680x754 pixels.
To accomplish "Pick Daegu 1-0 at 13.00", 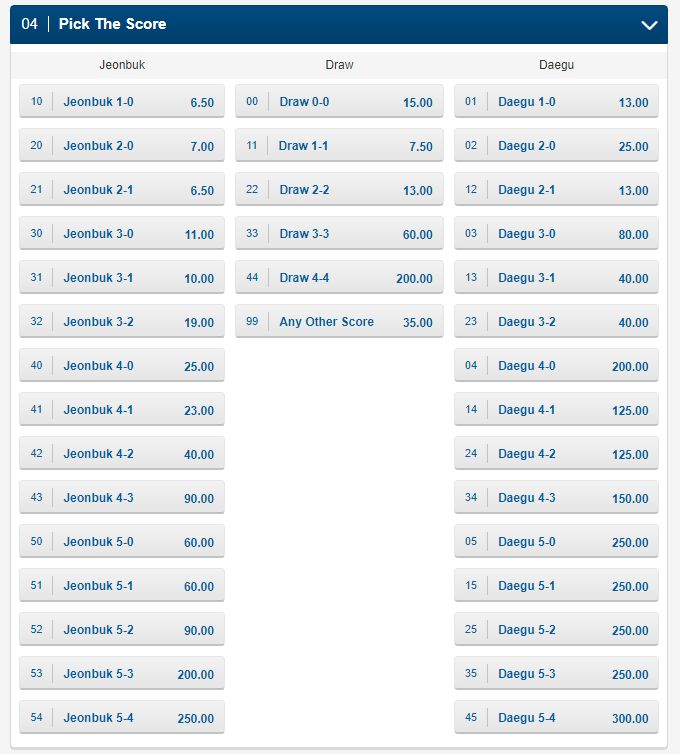I will pyautogui.click(x=556, y=102).
